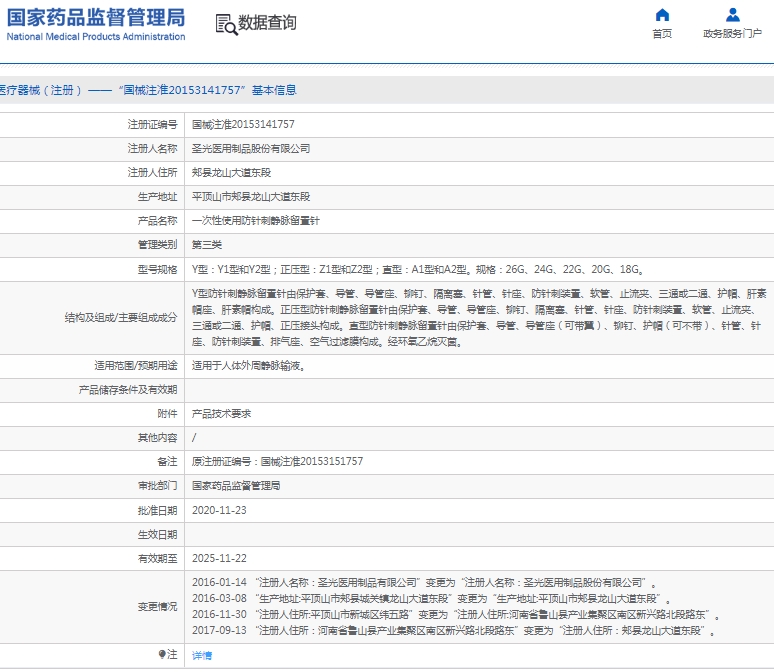Click the 生效日期 row label

pos(157,535)
